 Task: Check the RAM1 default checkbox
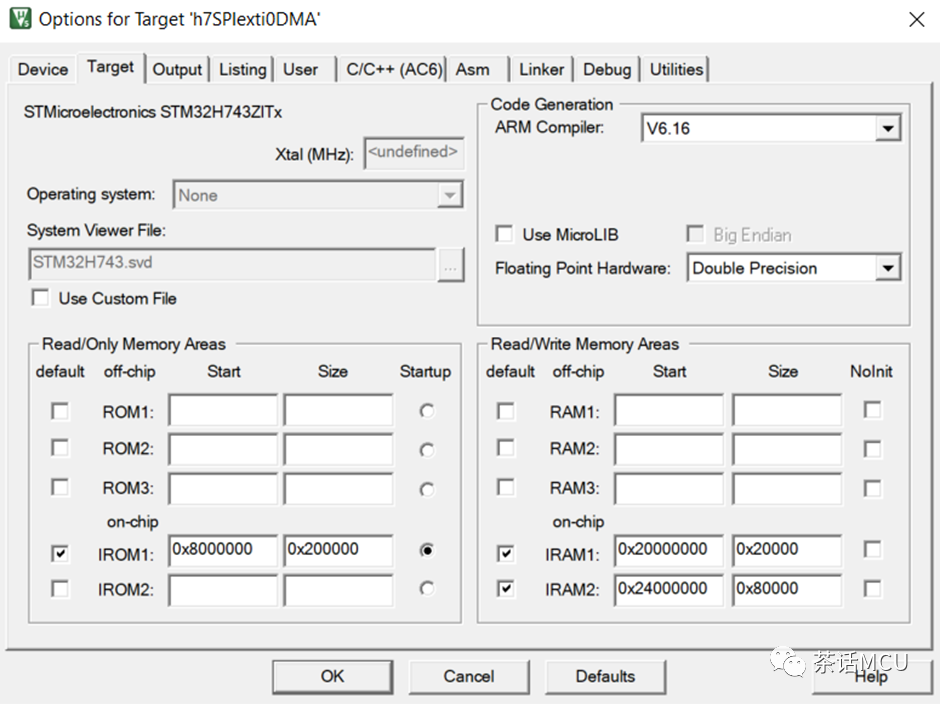click(x=506, y=411)
